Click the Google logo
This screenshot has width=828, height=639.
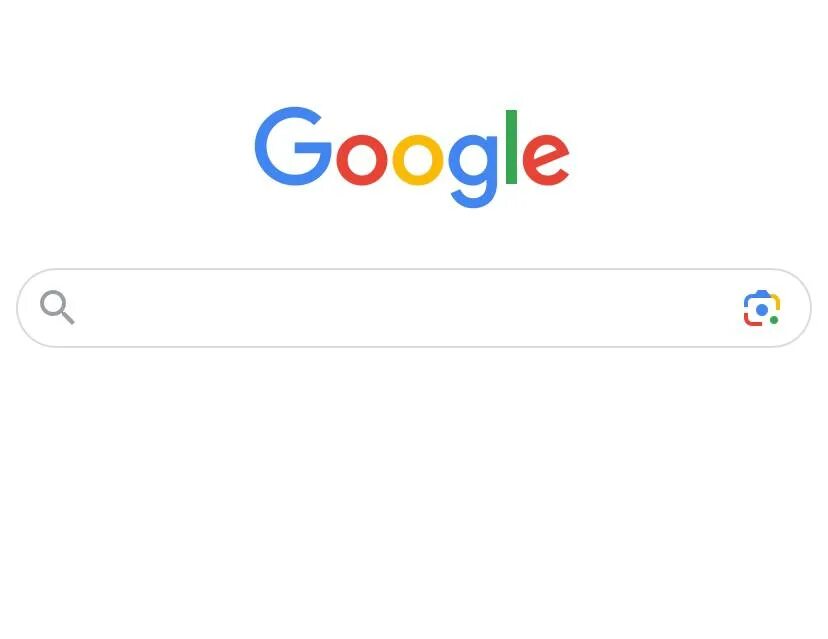click(x=412, y=157)
